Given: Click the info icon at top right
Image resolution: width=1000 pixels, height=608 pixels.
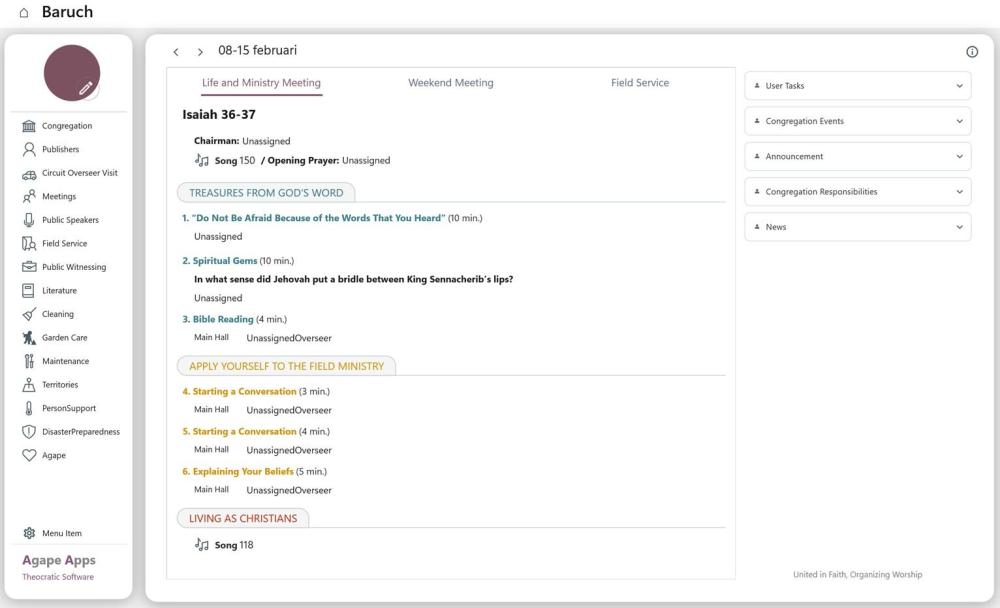Looking at the screenshot, I should point(972,52).
